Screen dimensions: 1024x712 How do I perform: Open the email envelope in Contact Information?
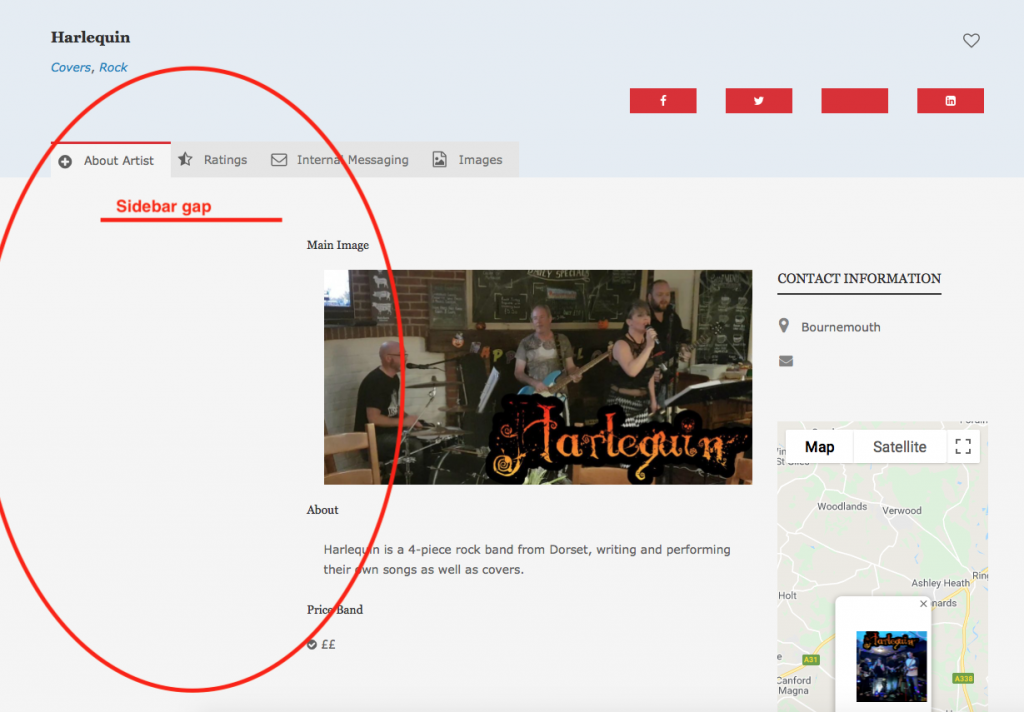tap(786, 360)
